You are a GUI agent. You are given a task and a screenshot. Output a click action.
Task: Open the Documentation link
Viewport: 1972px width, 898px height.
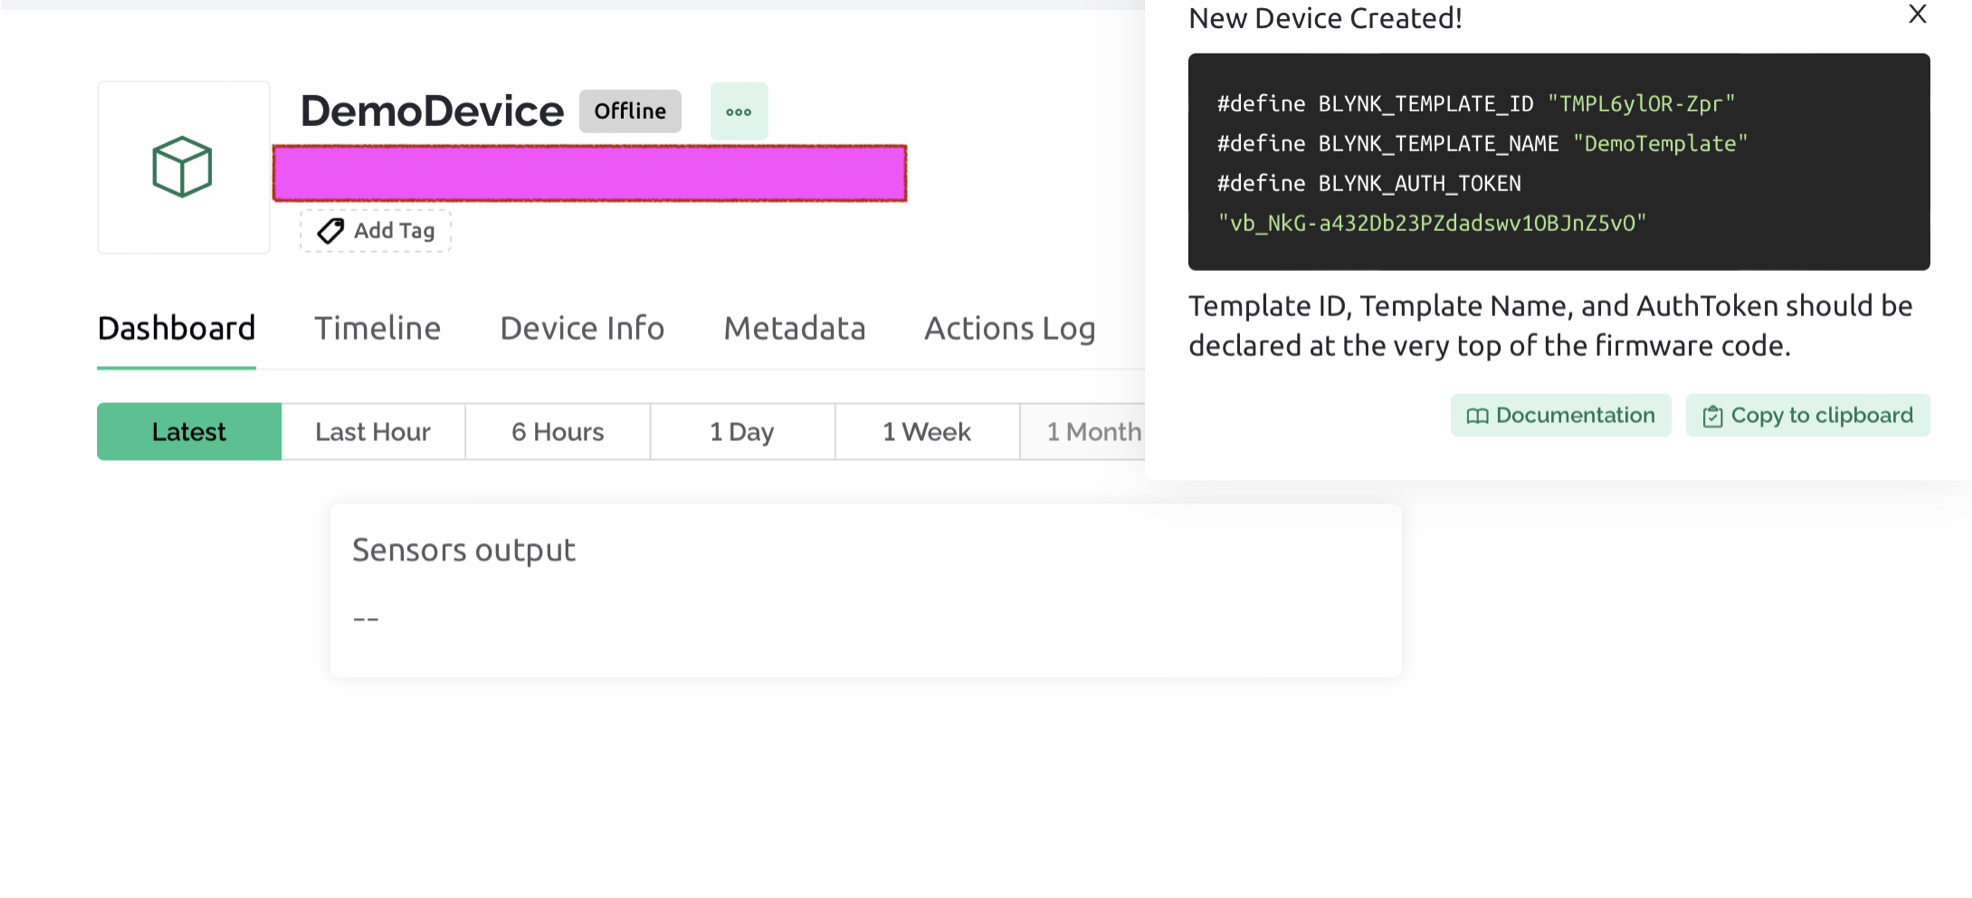click(1561, 415)
